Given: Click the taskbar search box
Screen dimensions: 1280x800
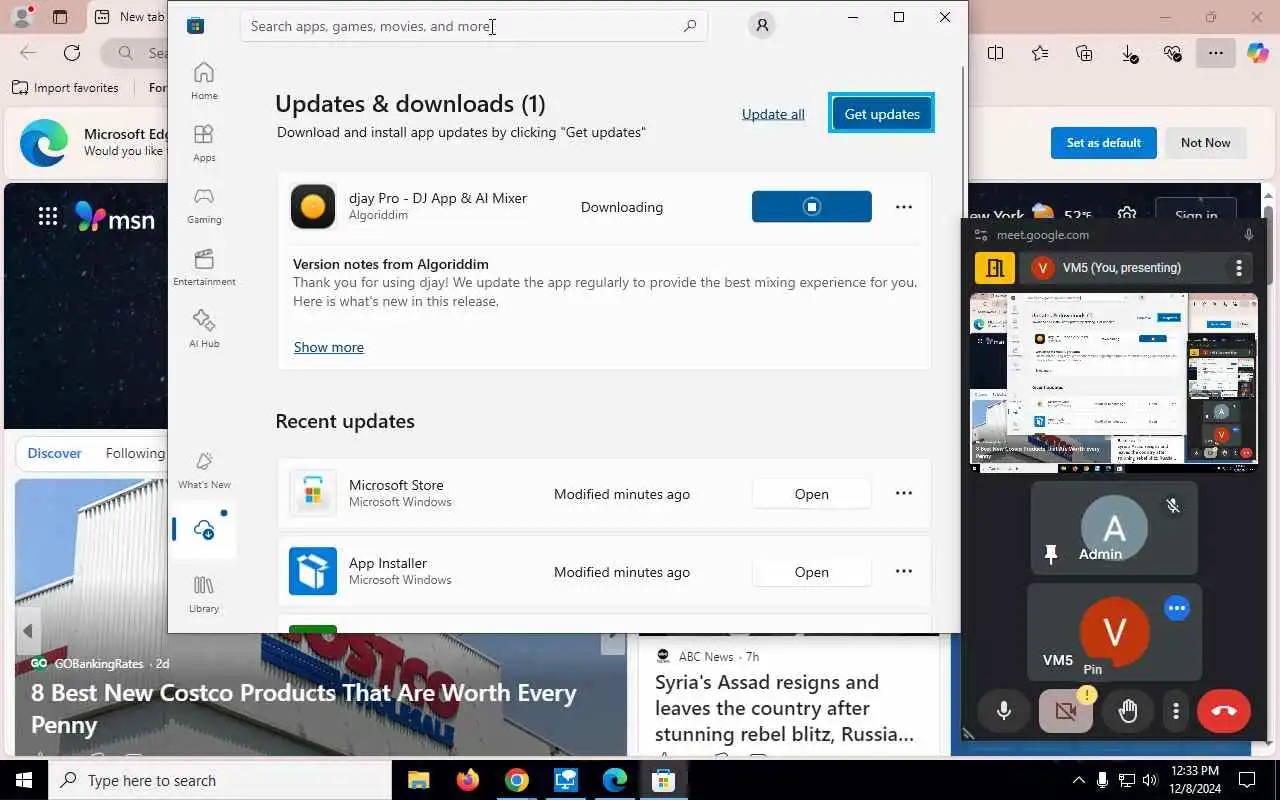Looking at the screenshot, I should click(220, 780).
